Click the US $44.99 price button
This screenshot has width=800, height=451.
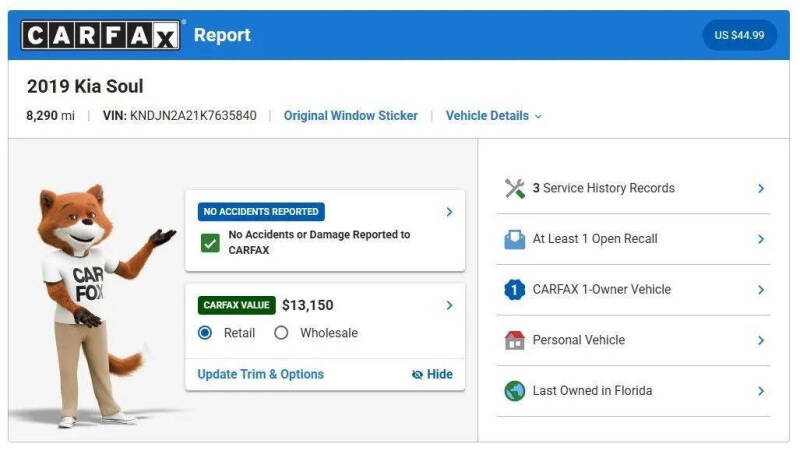pos(739,35)
